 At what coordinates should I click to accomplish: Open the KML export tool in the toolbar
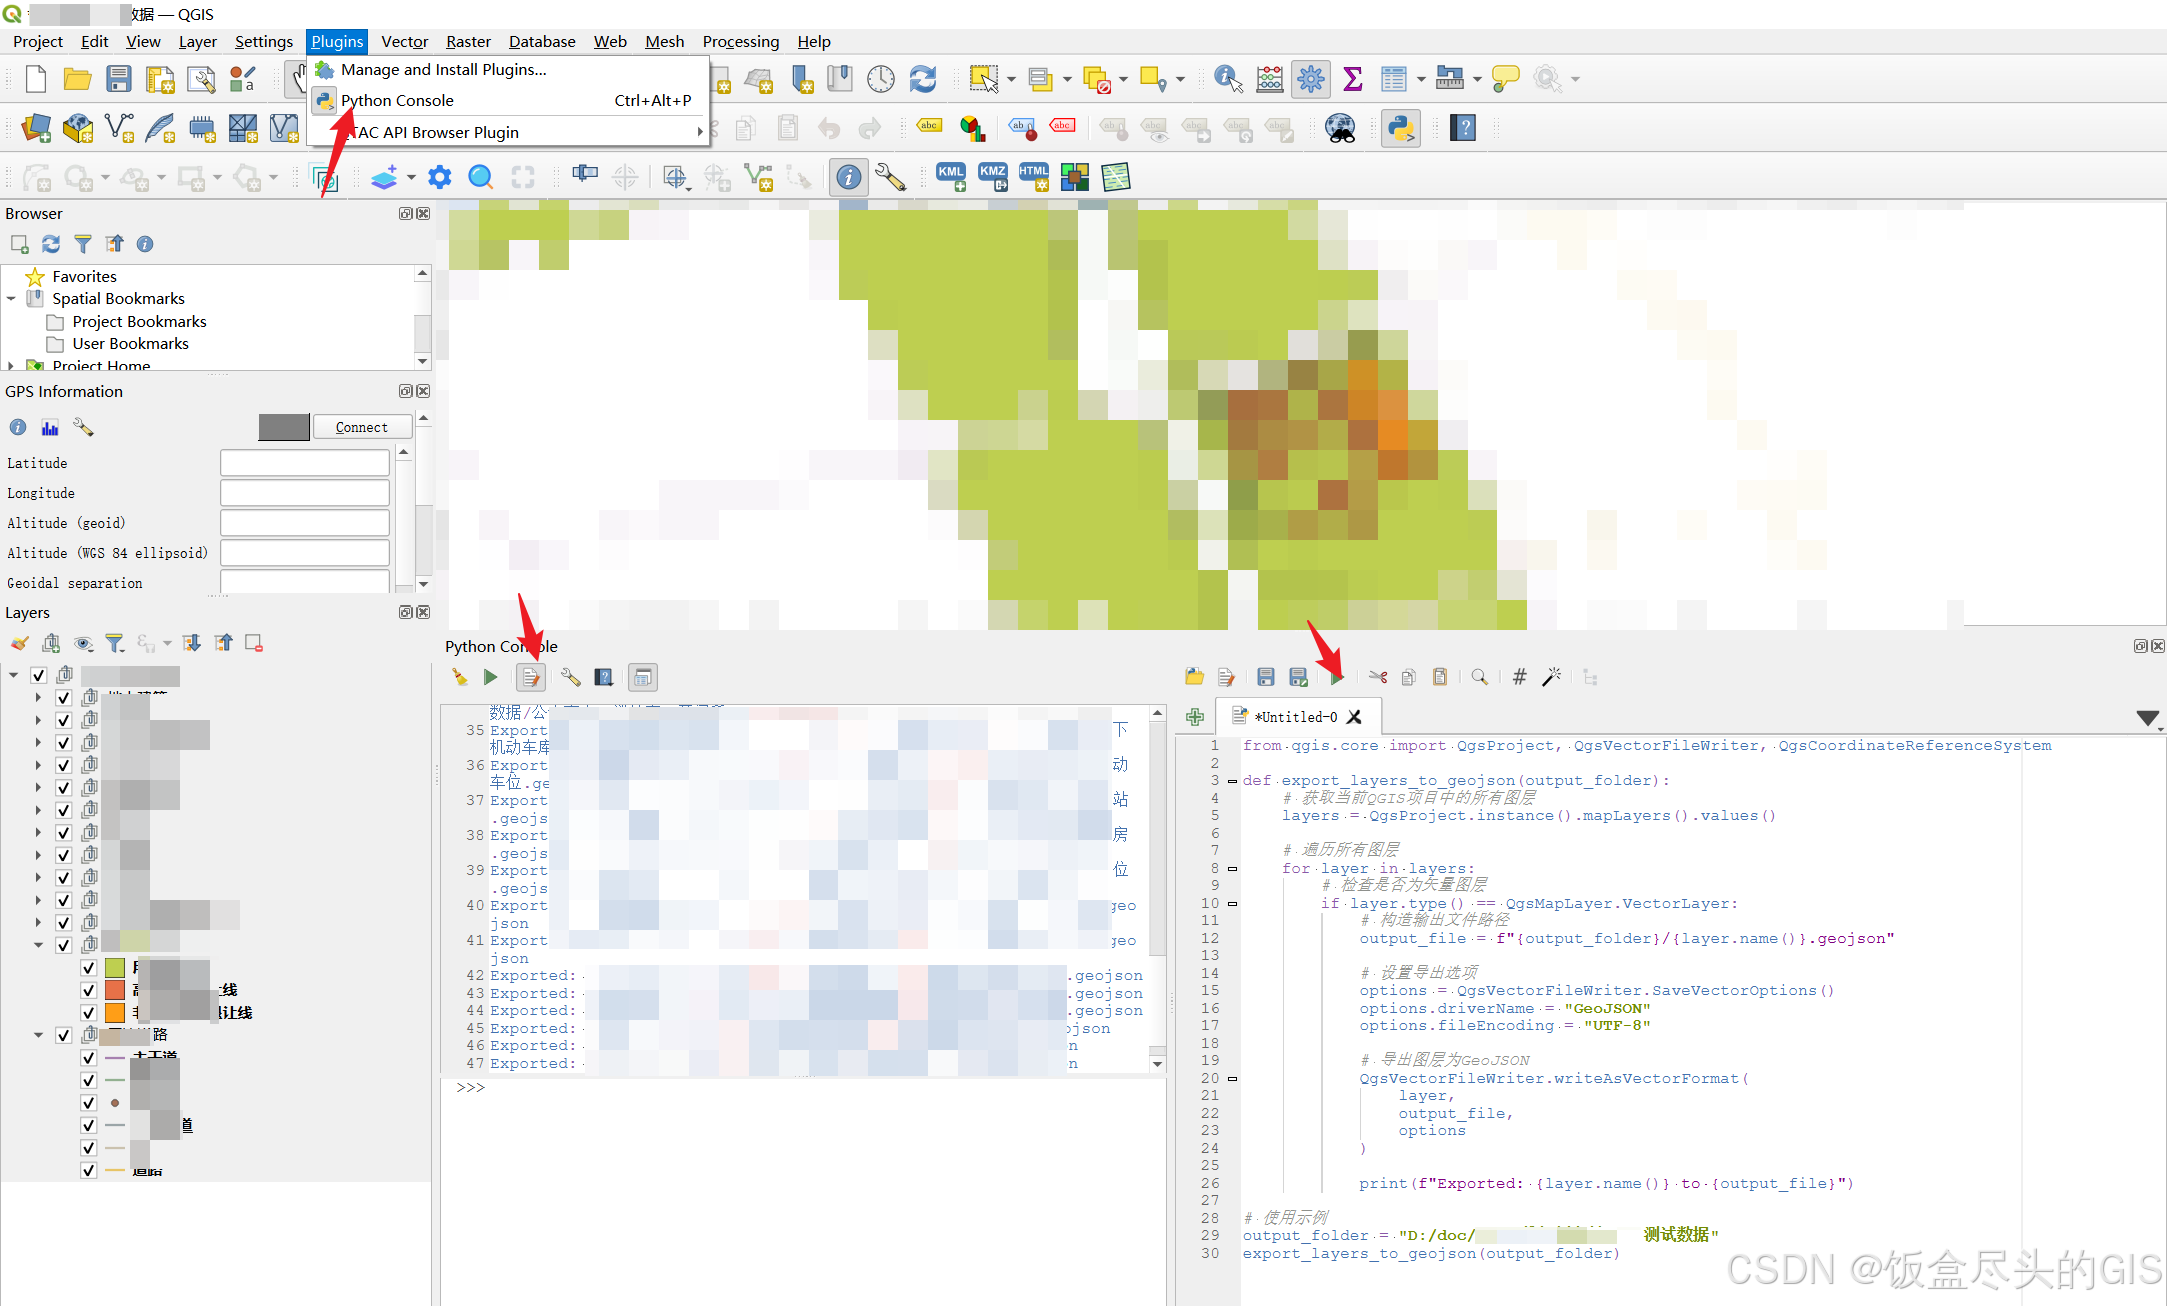[950, 177]
